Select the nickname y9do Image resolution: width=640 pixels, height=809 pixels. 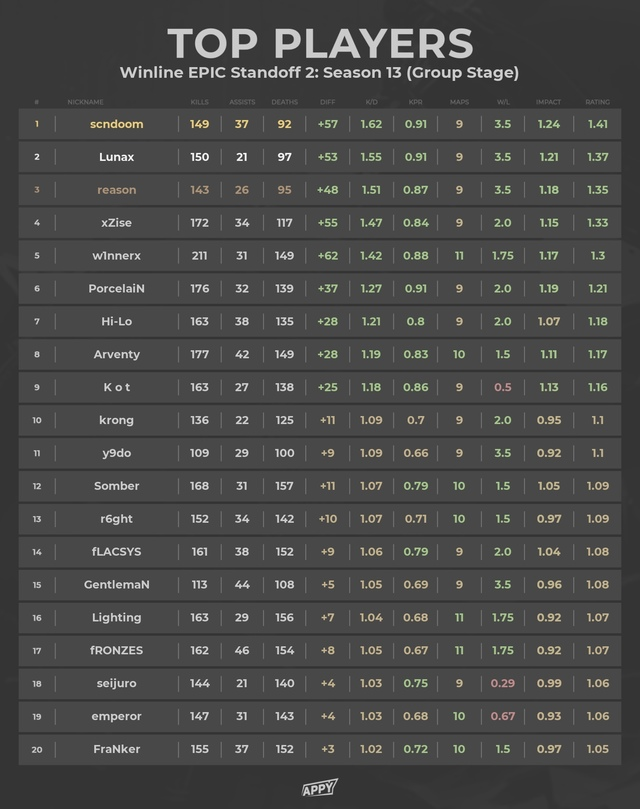pyautogui.click(x=117, y=454)
